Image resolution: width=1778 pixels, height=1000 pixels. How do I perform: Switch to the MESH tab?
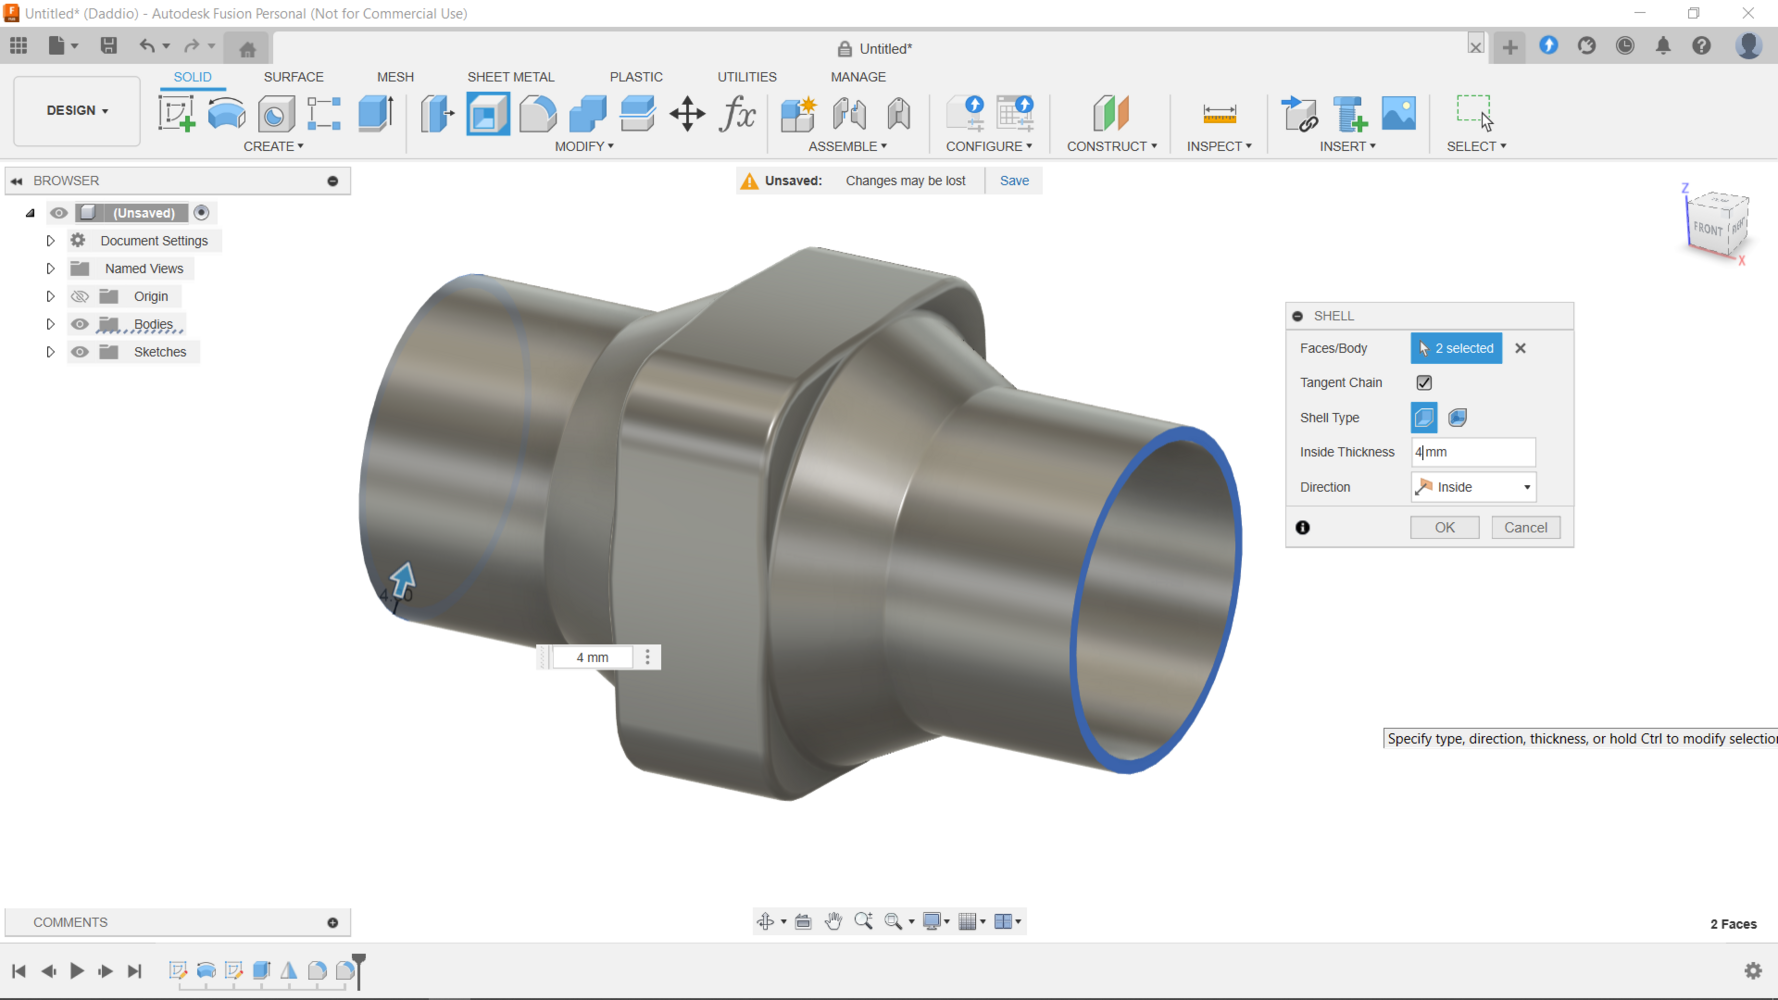395,77
